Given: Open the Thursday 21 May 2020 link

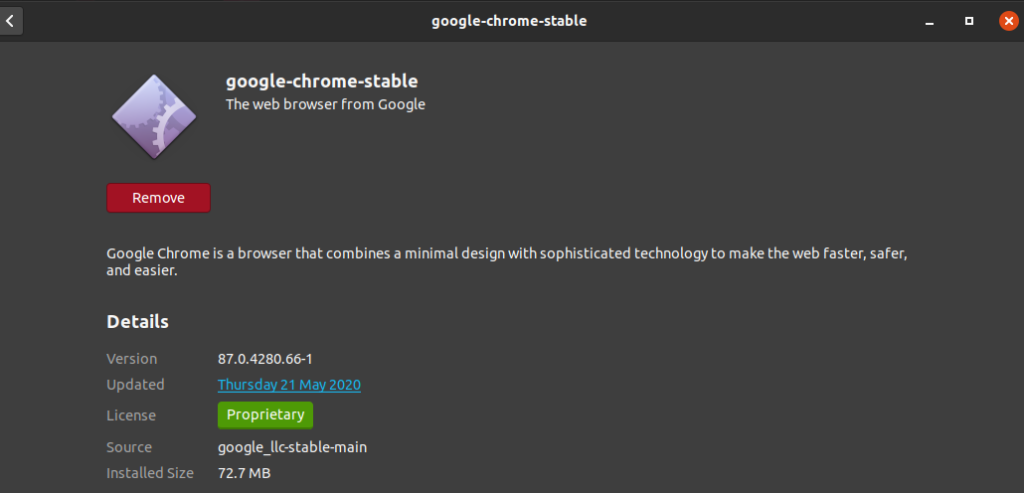Looking at the screenshot, I should pos(289,385).
